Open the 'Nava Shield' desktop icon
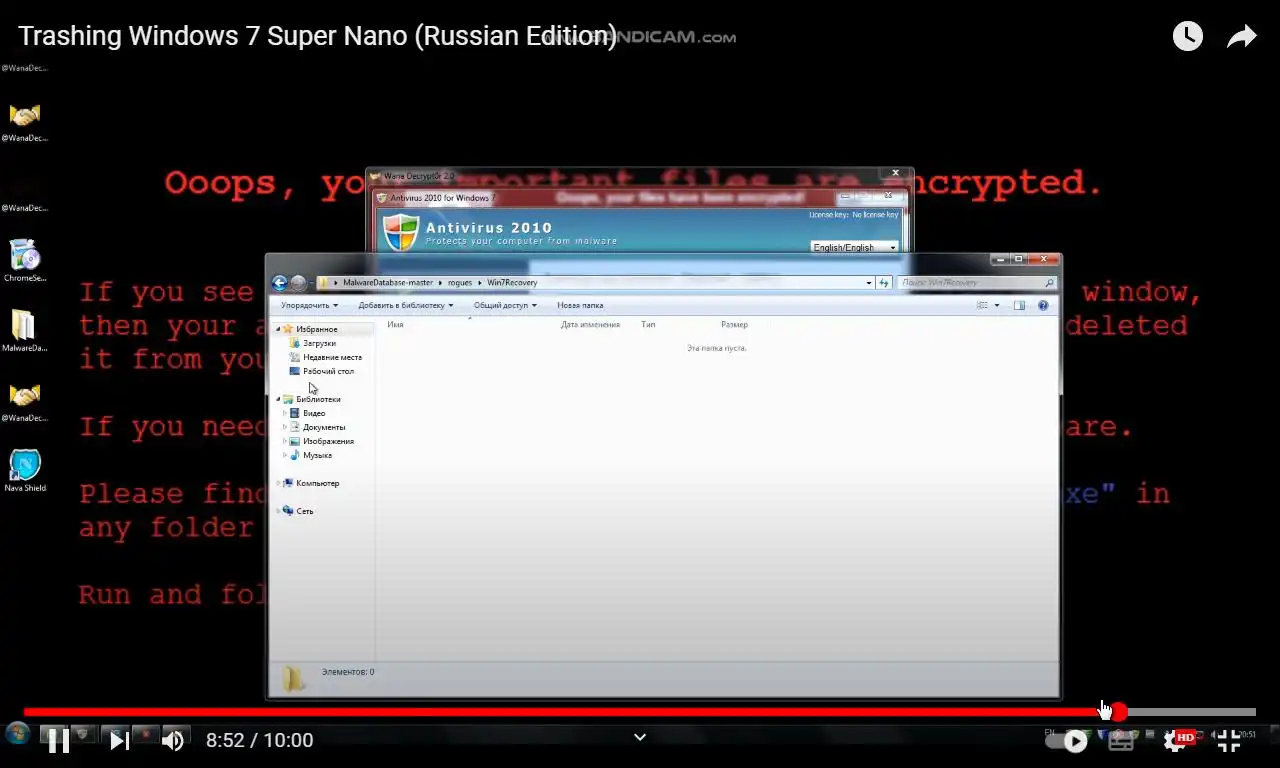 pos(24,471)
